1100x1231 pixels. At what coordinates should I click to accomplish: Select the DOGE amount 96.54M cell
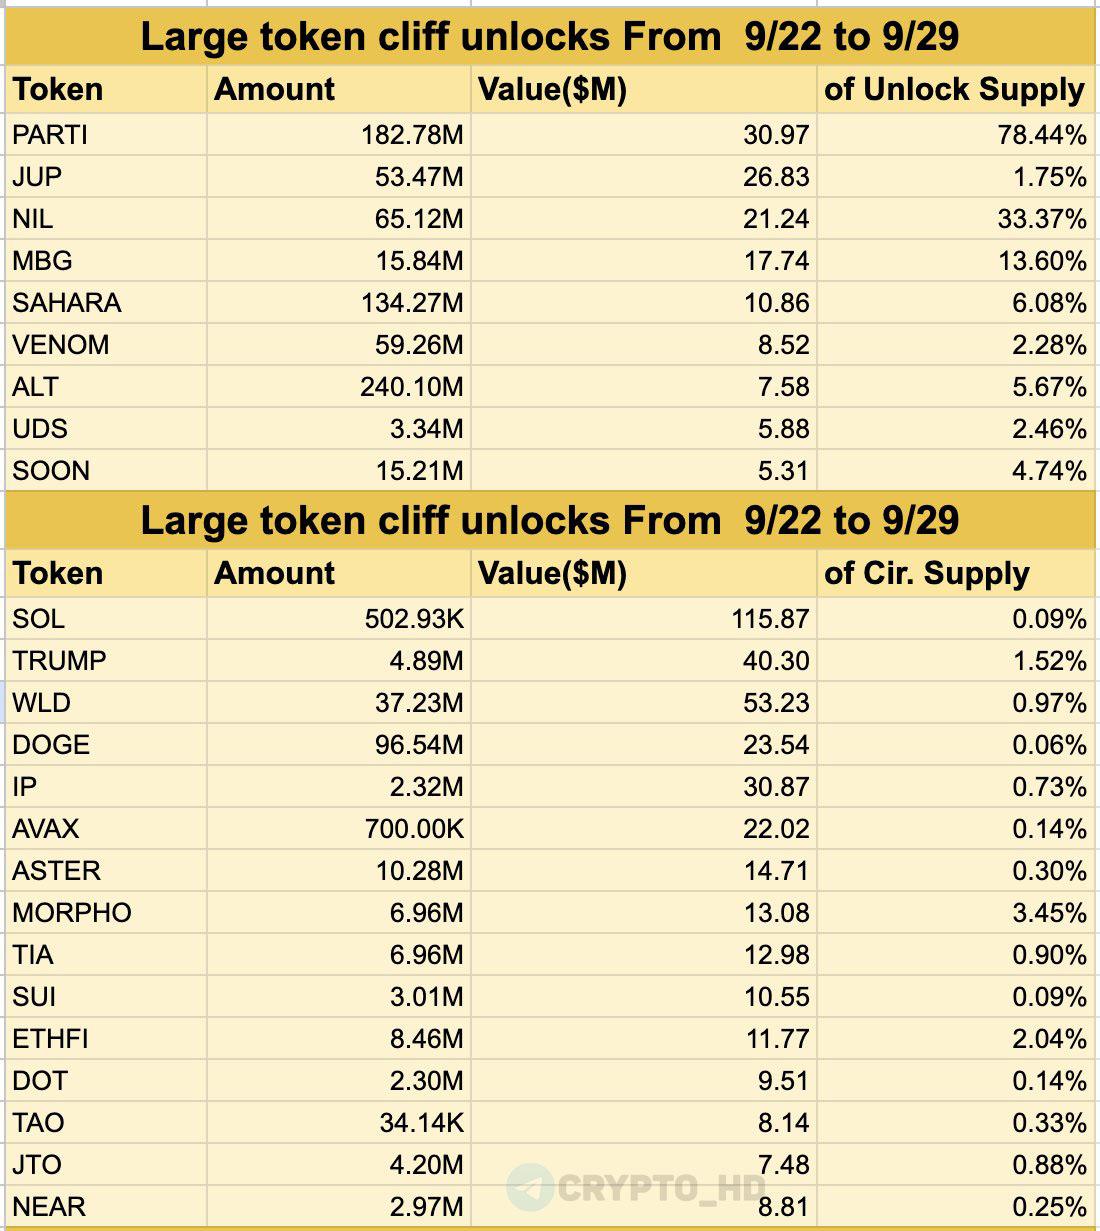coord(338,744)
